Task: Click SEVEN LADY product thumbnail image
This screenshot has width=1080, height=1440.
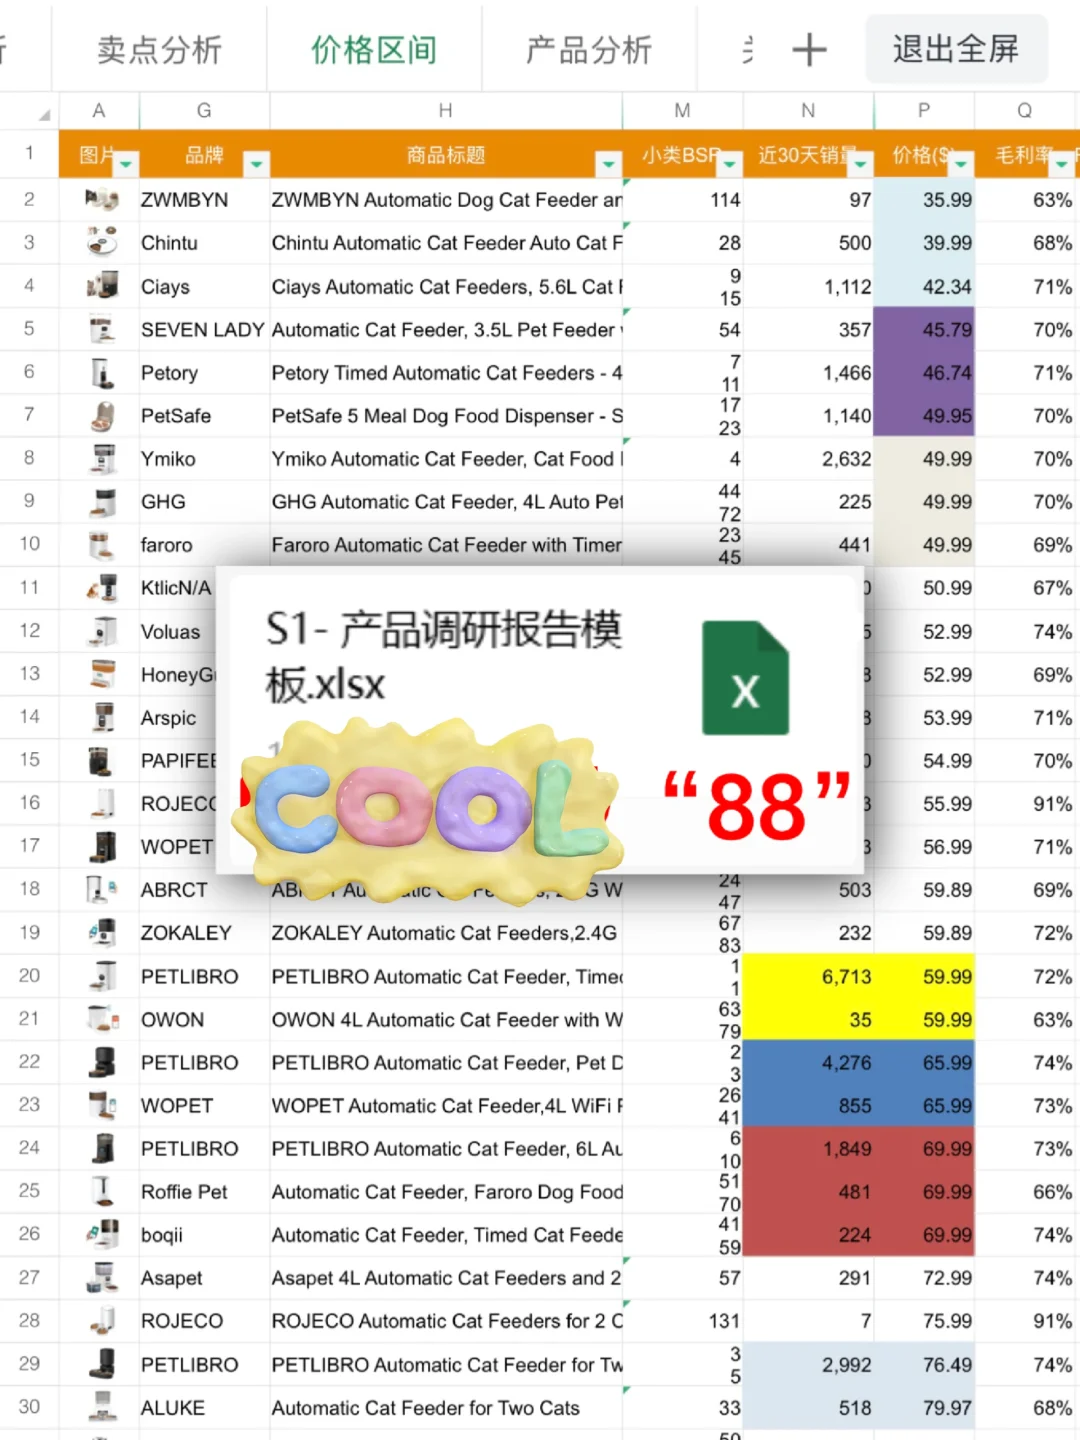Action: pos(101,329)
